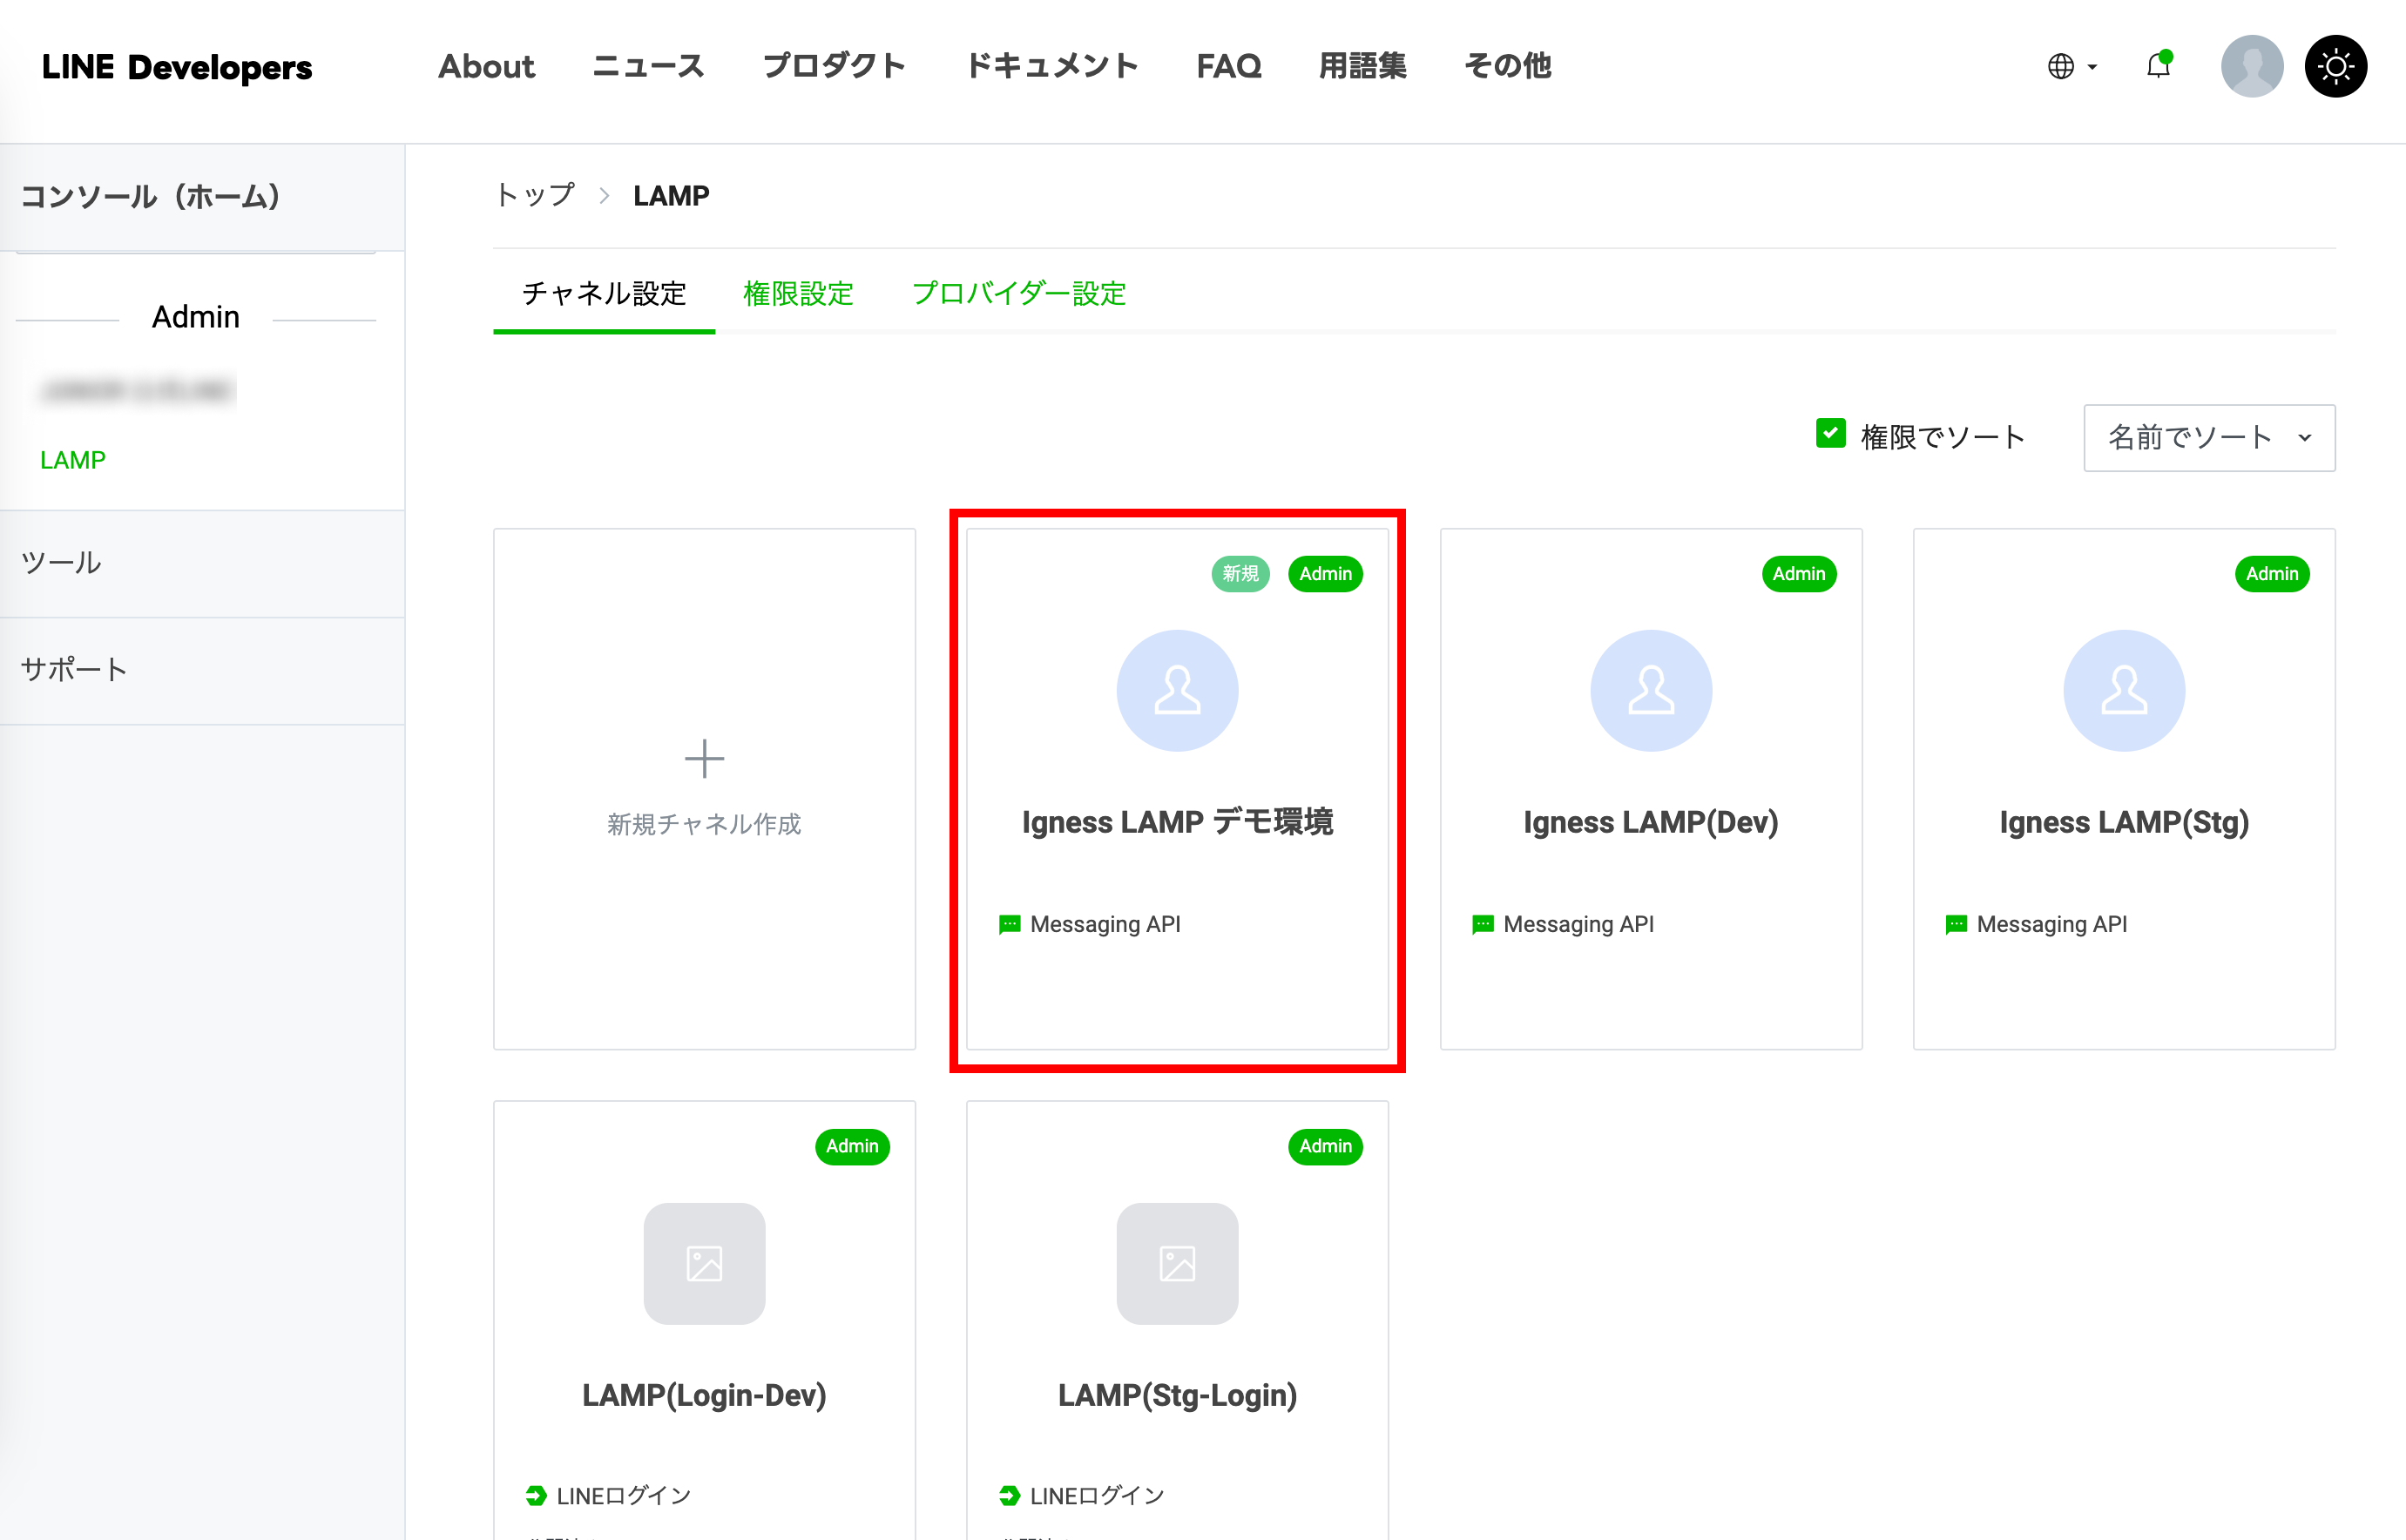
Task: Click the LINE Developers logo
Action: point(177,67)
